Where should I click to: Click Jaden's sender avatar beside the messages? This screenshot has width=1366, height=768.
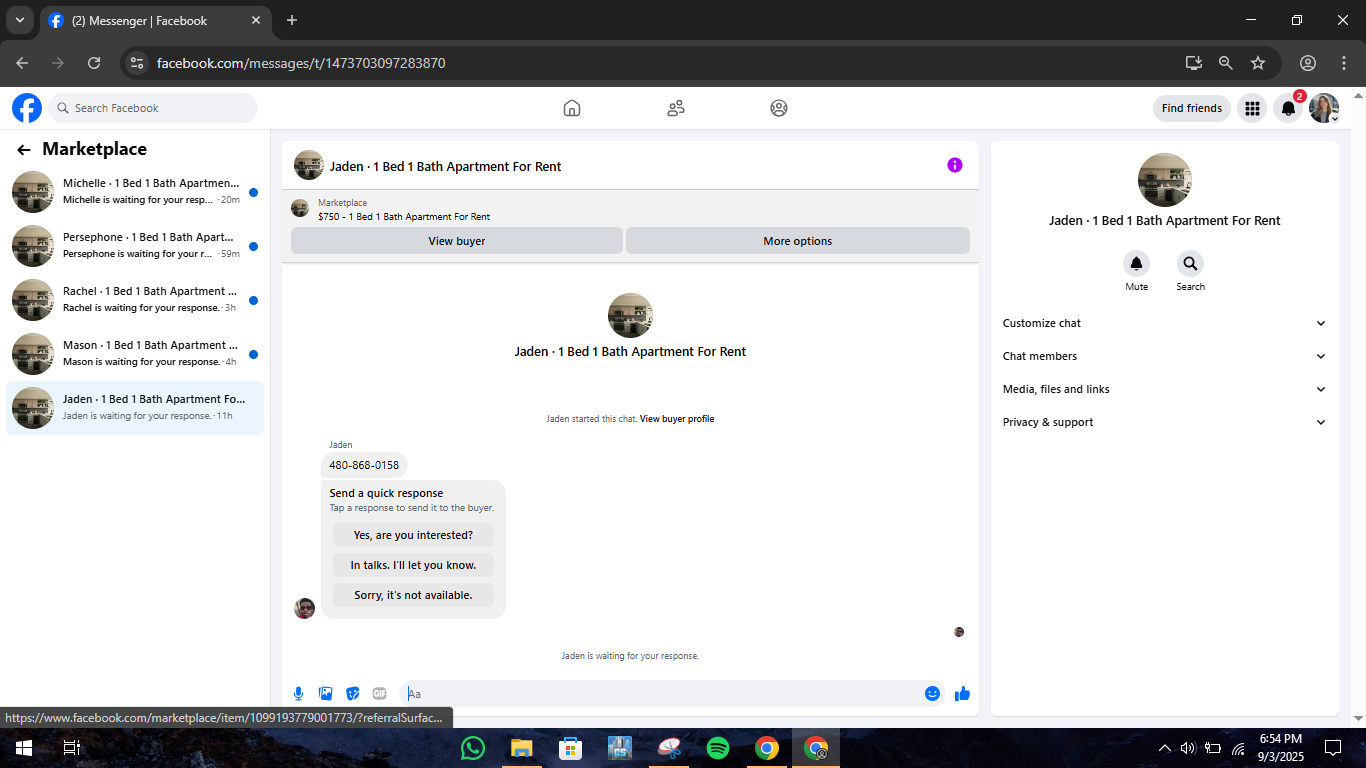pyautogui.click(x=305, y=608)
